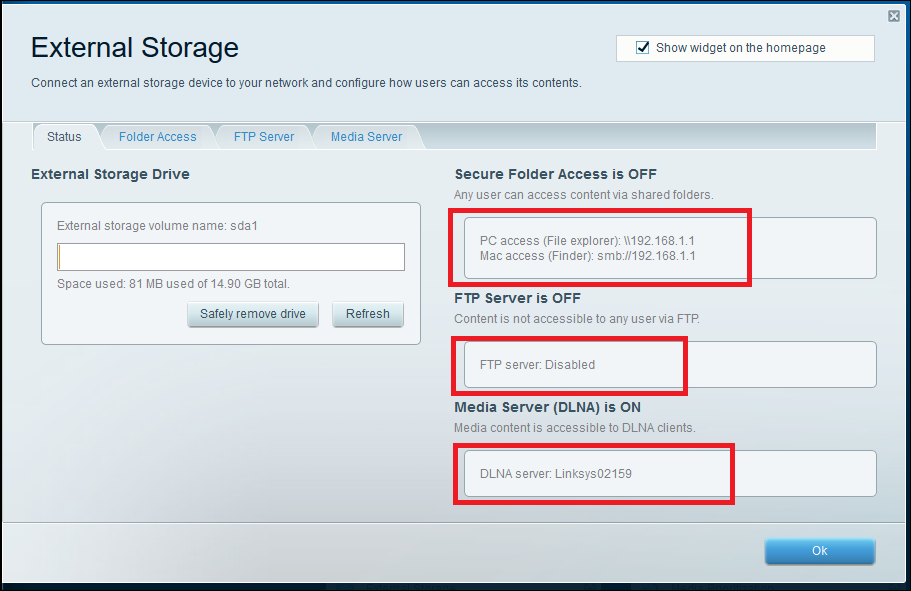The height and width of the screenshot is (591, 911).
Task: Enable the Show widget on the homepage checkbox
Action: click(x=642, y=47)
